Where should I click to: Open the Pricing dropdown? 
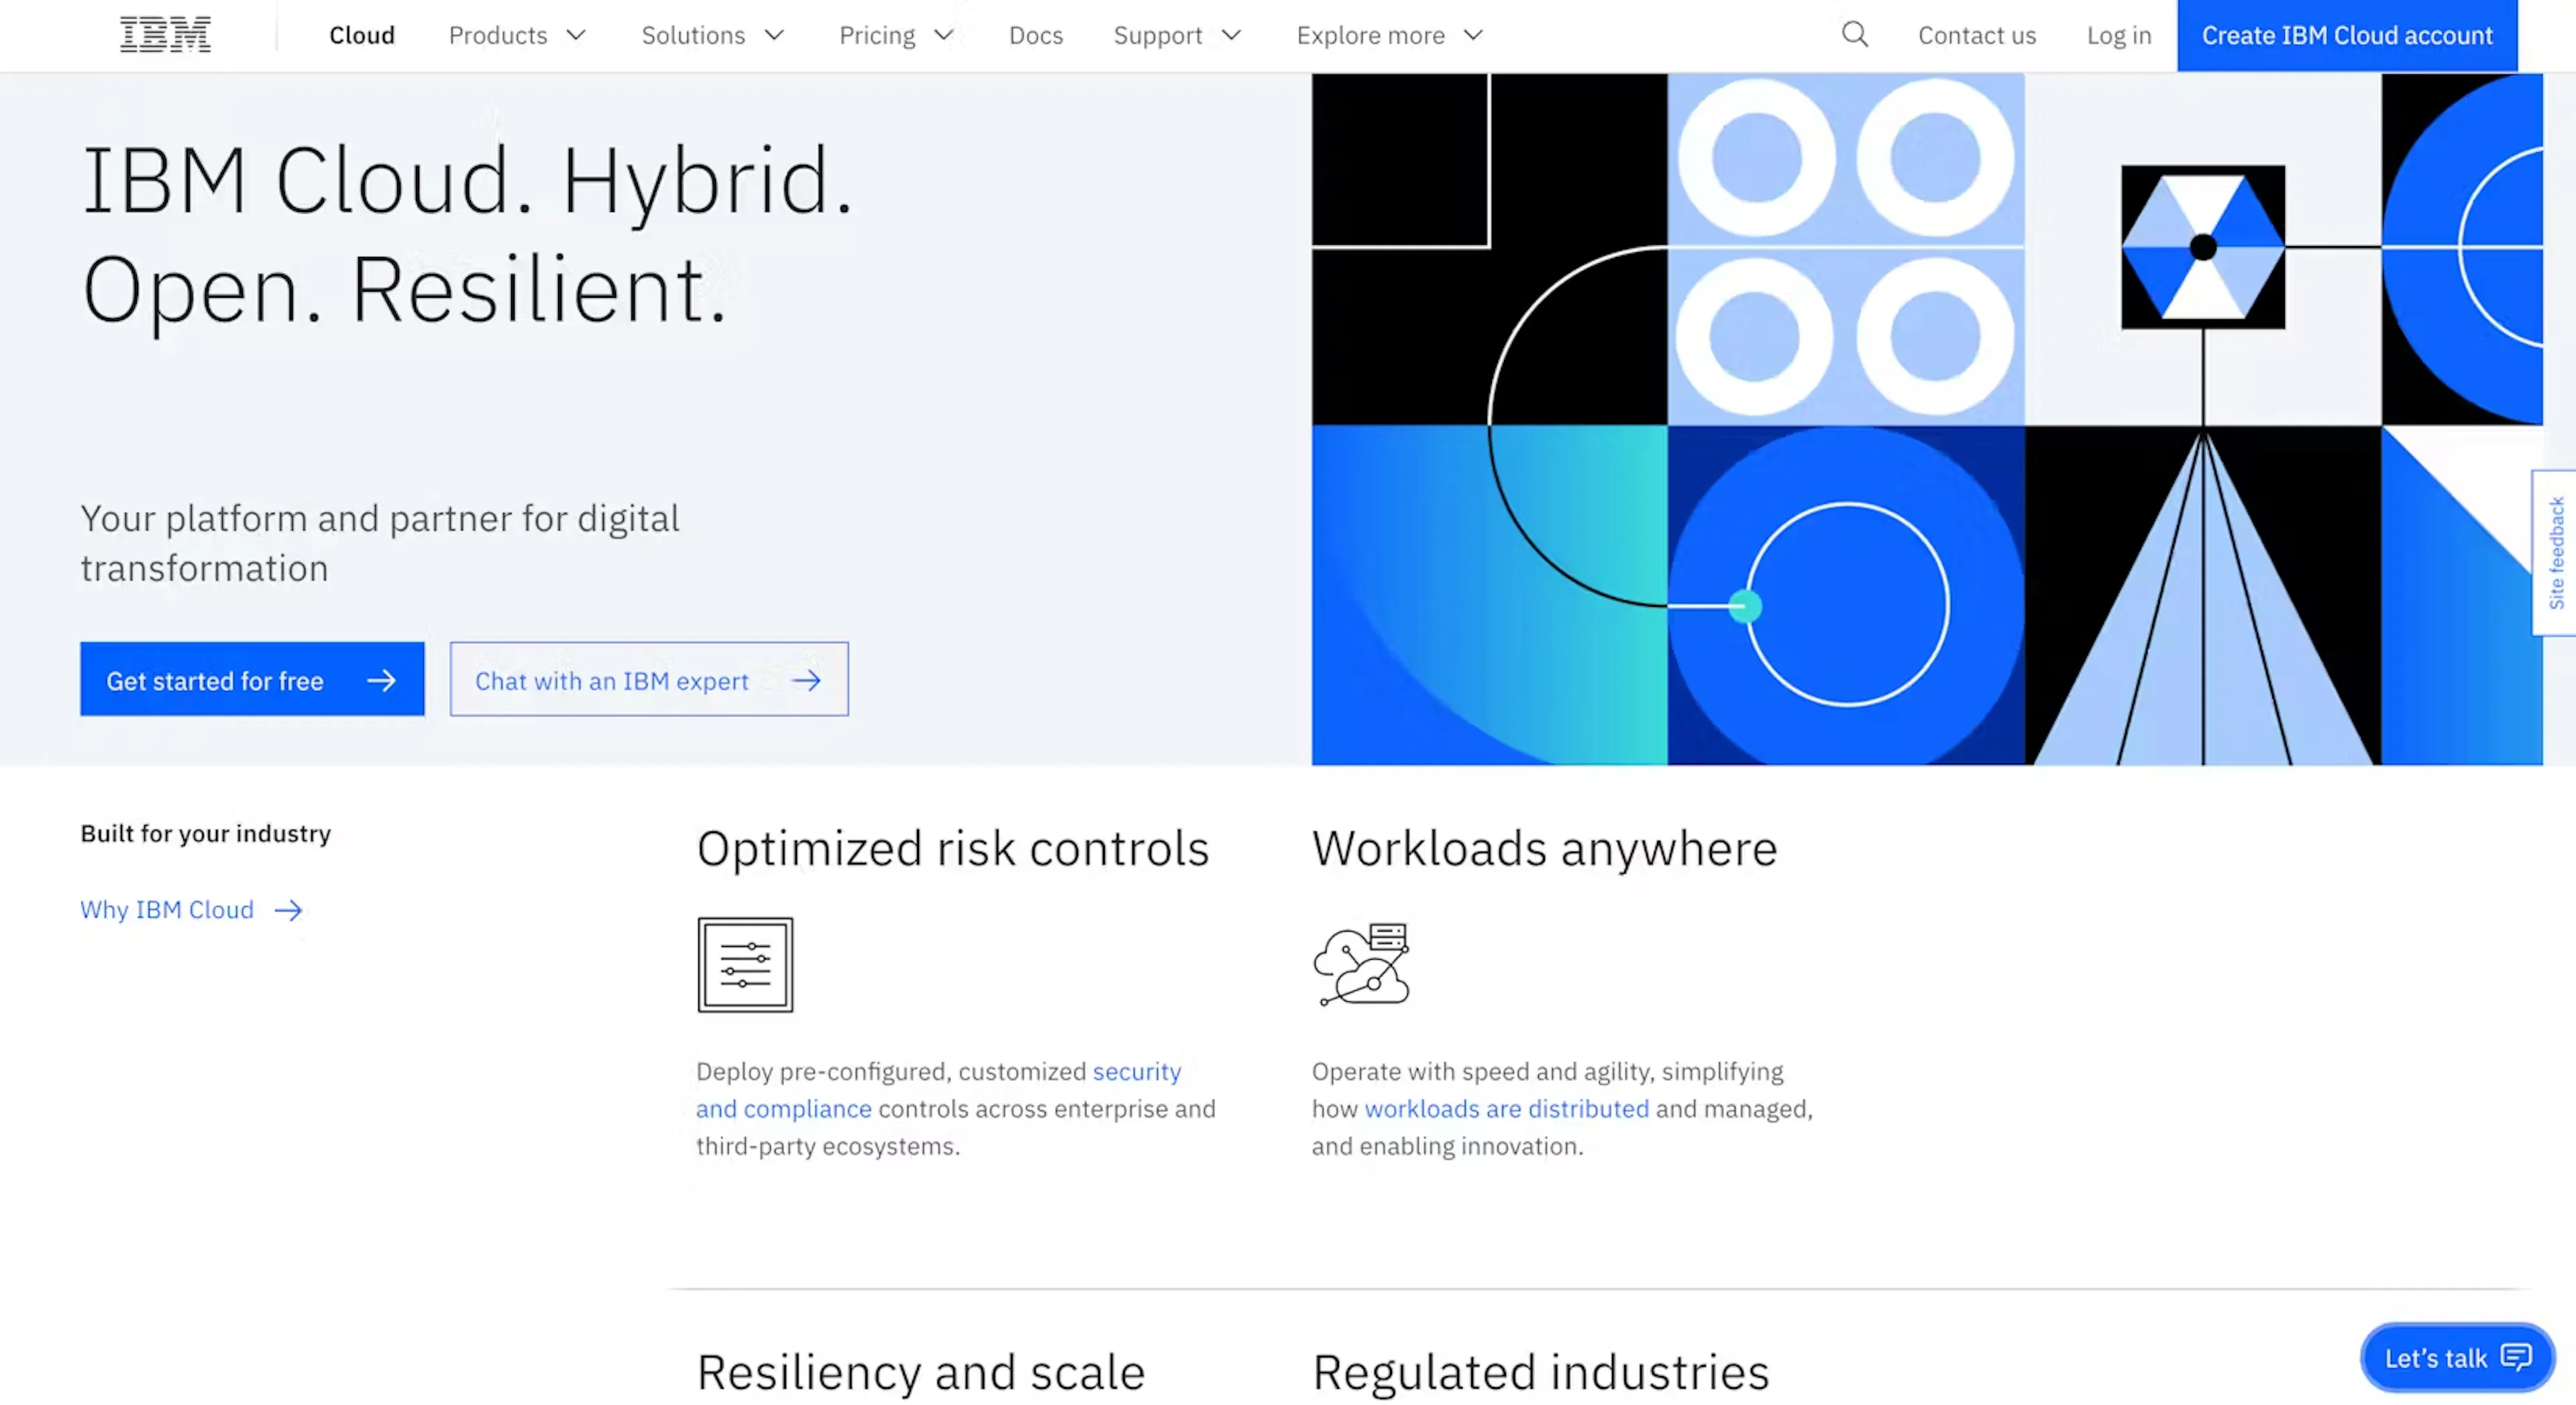(896, 36)
